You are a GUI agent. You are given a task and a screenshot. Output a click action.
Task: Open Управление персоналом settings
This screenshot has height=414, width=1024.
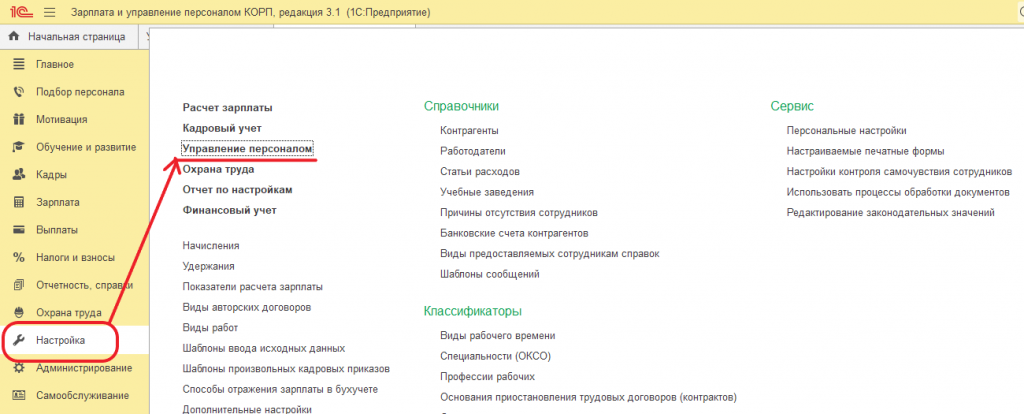[248, 149]
